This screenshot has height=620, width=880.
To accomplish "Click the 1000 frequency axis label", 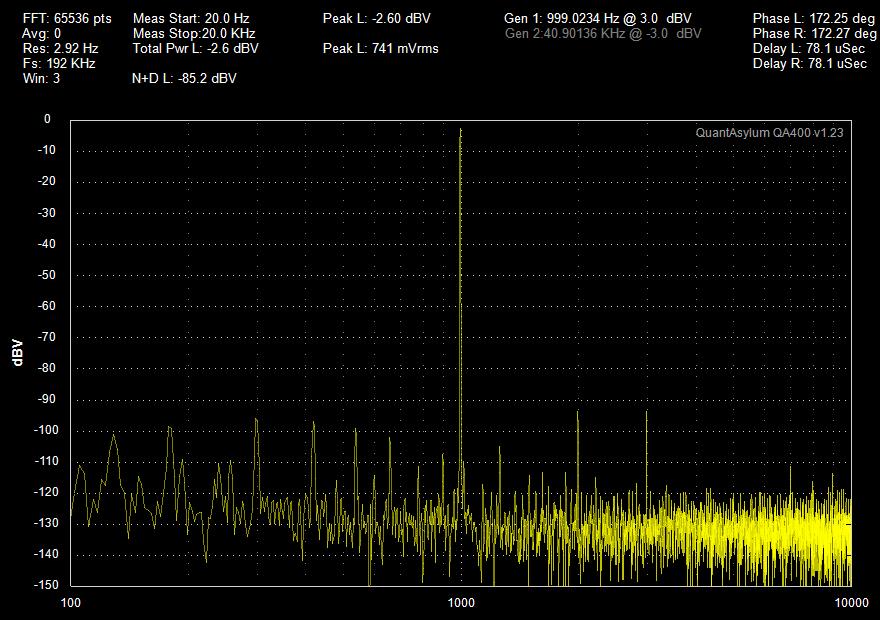I will (x=461, y=603).
